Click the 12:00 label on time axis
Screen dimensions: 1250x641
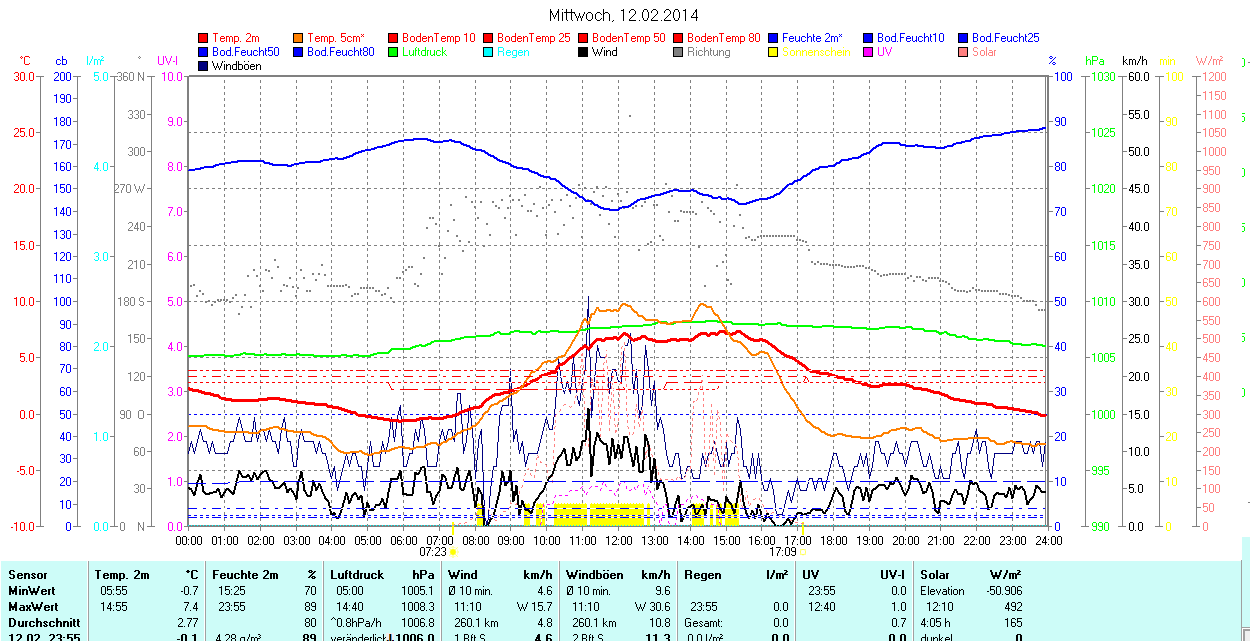tap(619, 540)
